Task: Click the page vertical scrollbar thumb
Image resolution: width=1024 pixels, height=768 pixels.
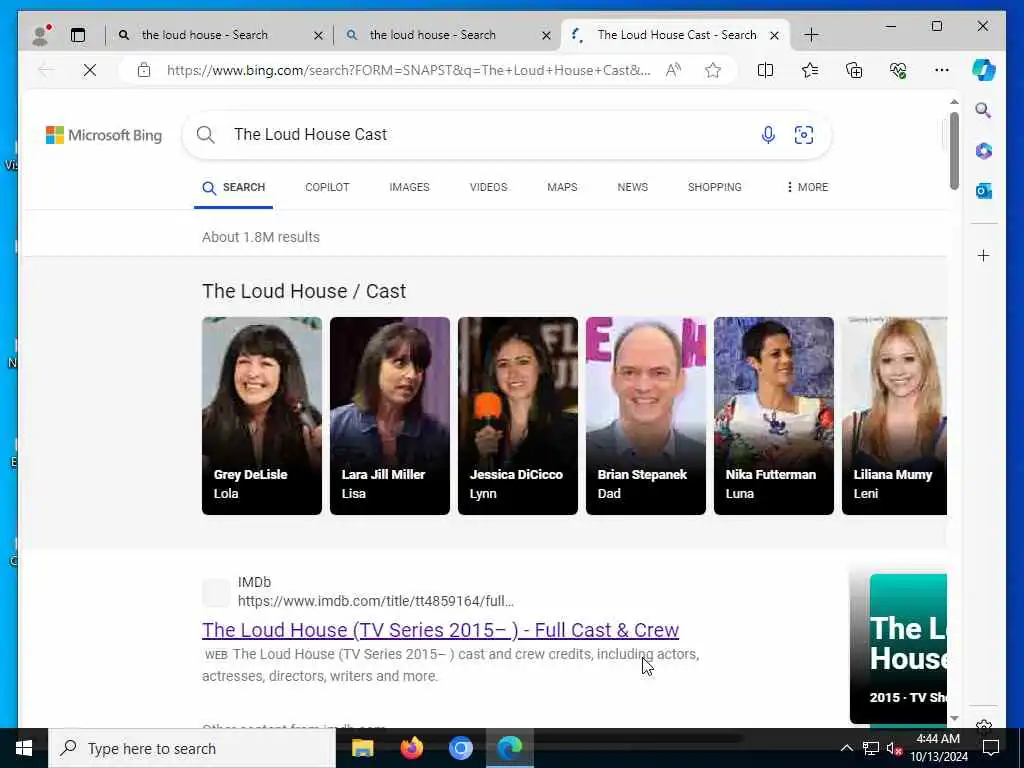Action: [x=954, y=150]
